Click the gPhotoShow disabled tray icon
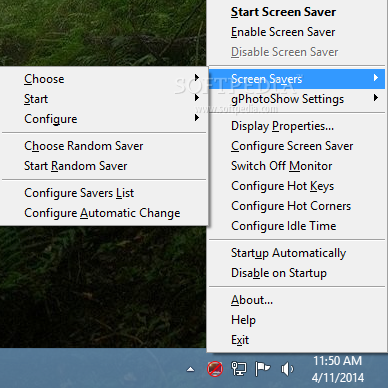The image size is (388, 388). click(215, 369)
